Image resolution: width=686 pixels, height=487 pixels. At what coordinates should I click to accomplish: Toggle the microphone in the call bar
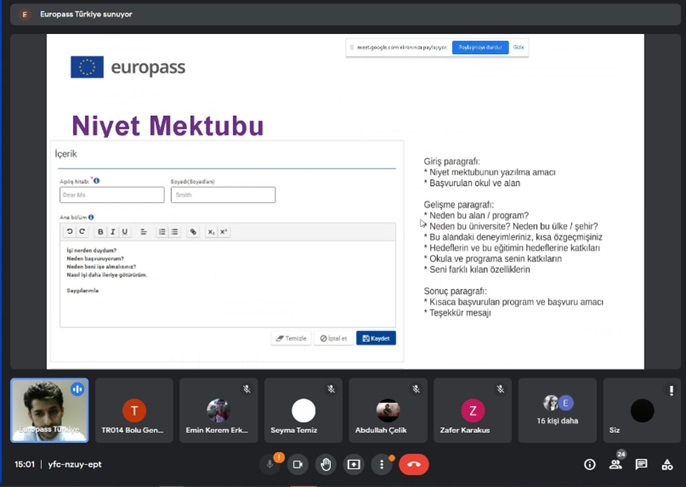(x=269, y=464)
